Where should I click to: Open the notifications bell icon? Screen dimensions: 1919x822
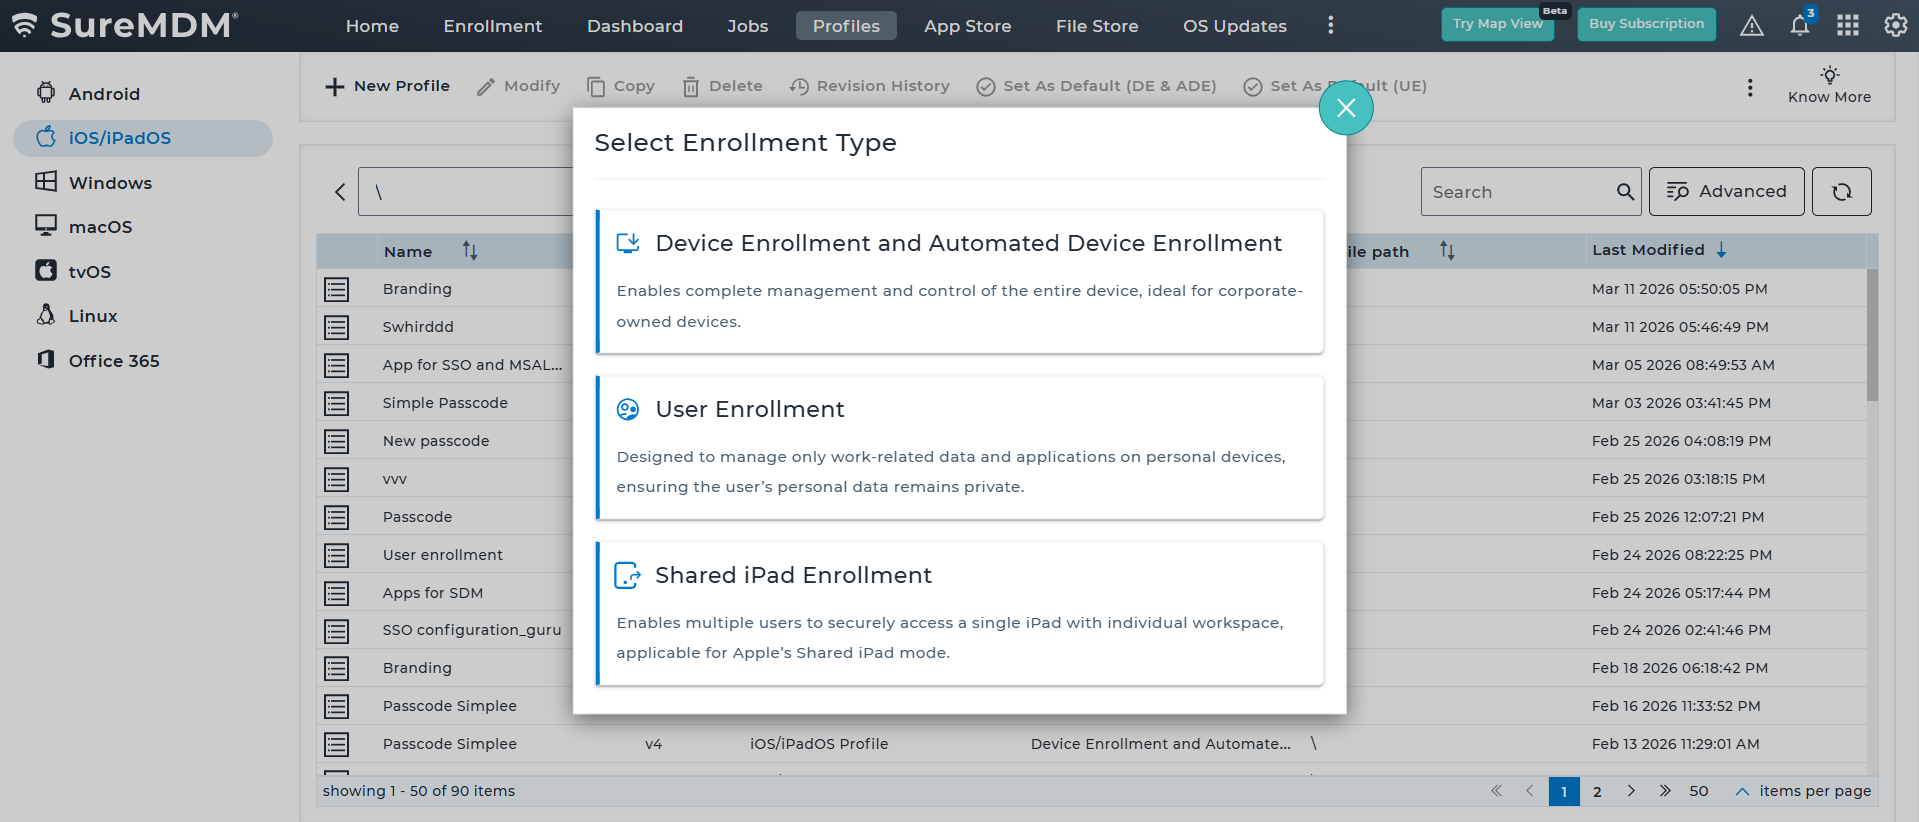coord(1799,26)
